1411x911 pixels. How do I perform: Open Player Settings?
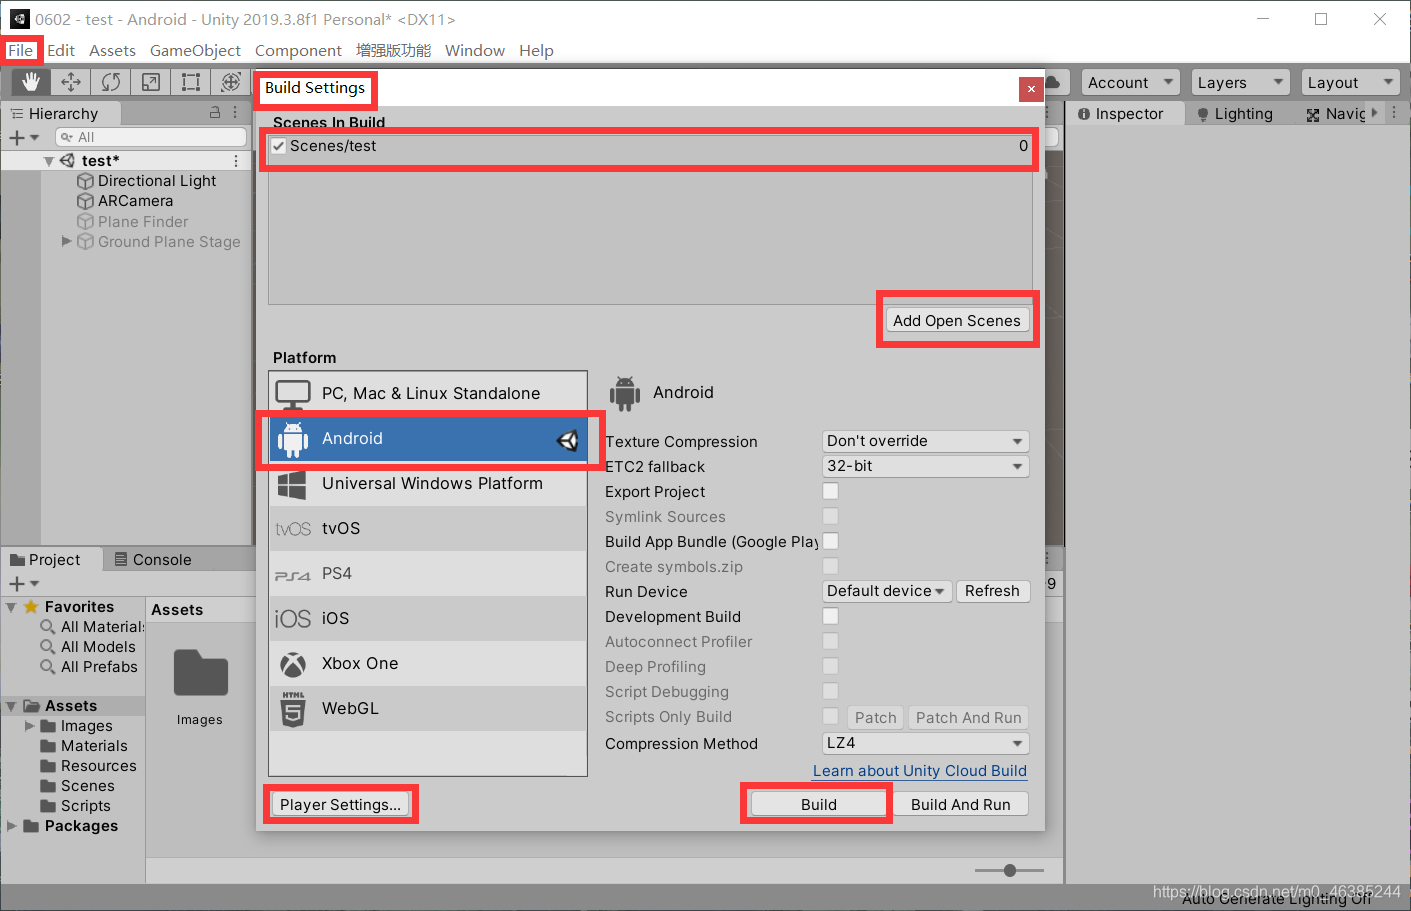pos(340,805)
